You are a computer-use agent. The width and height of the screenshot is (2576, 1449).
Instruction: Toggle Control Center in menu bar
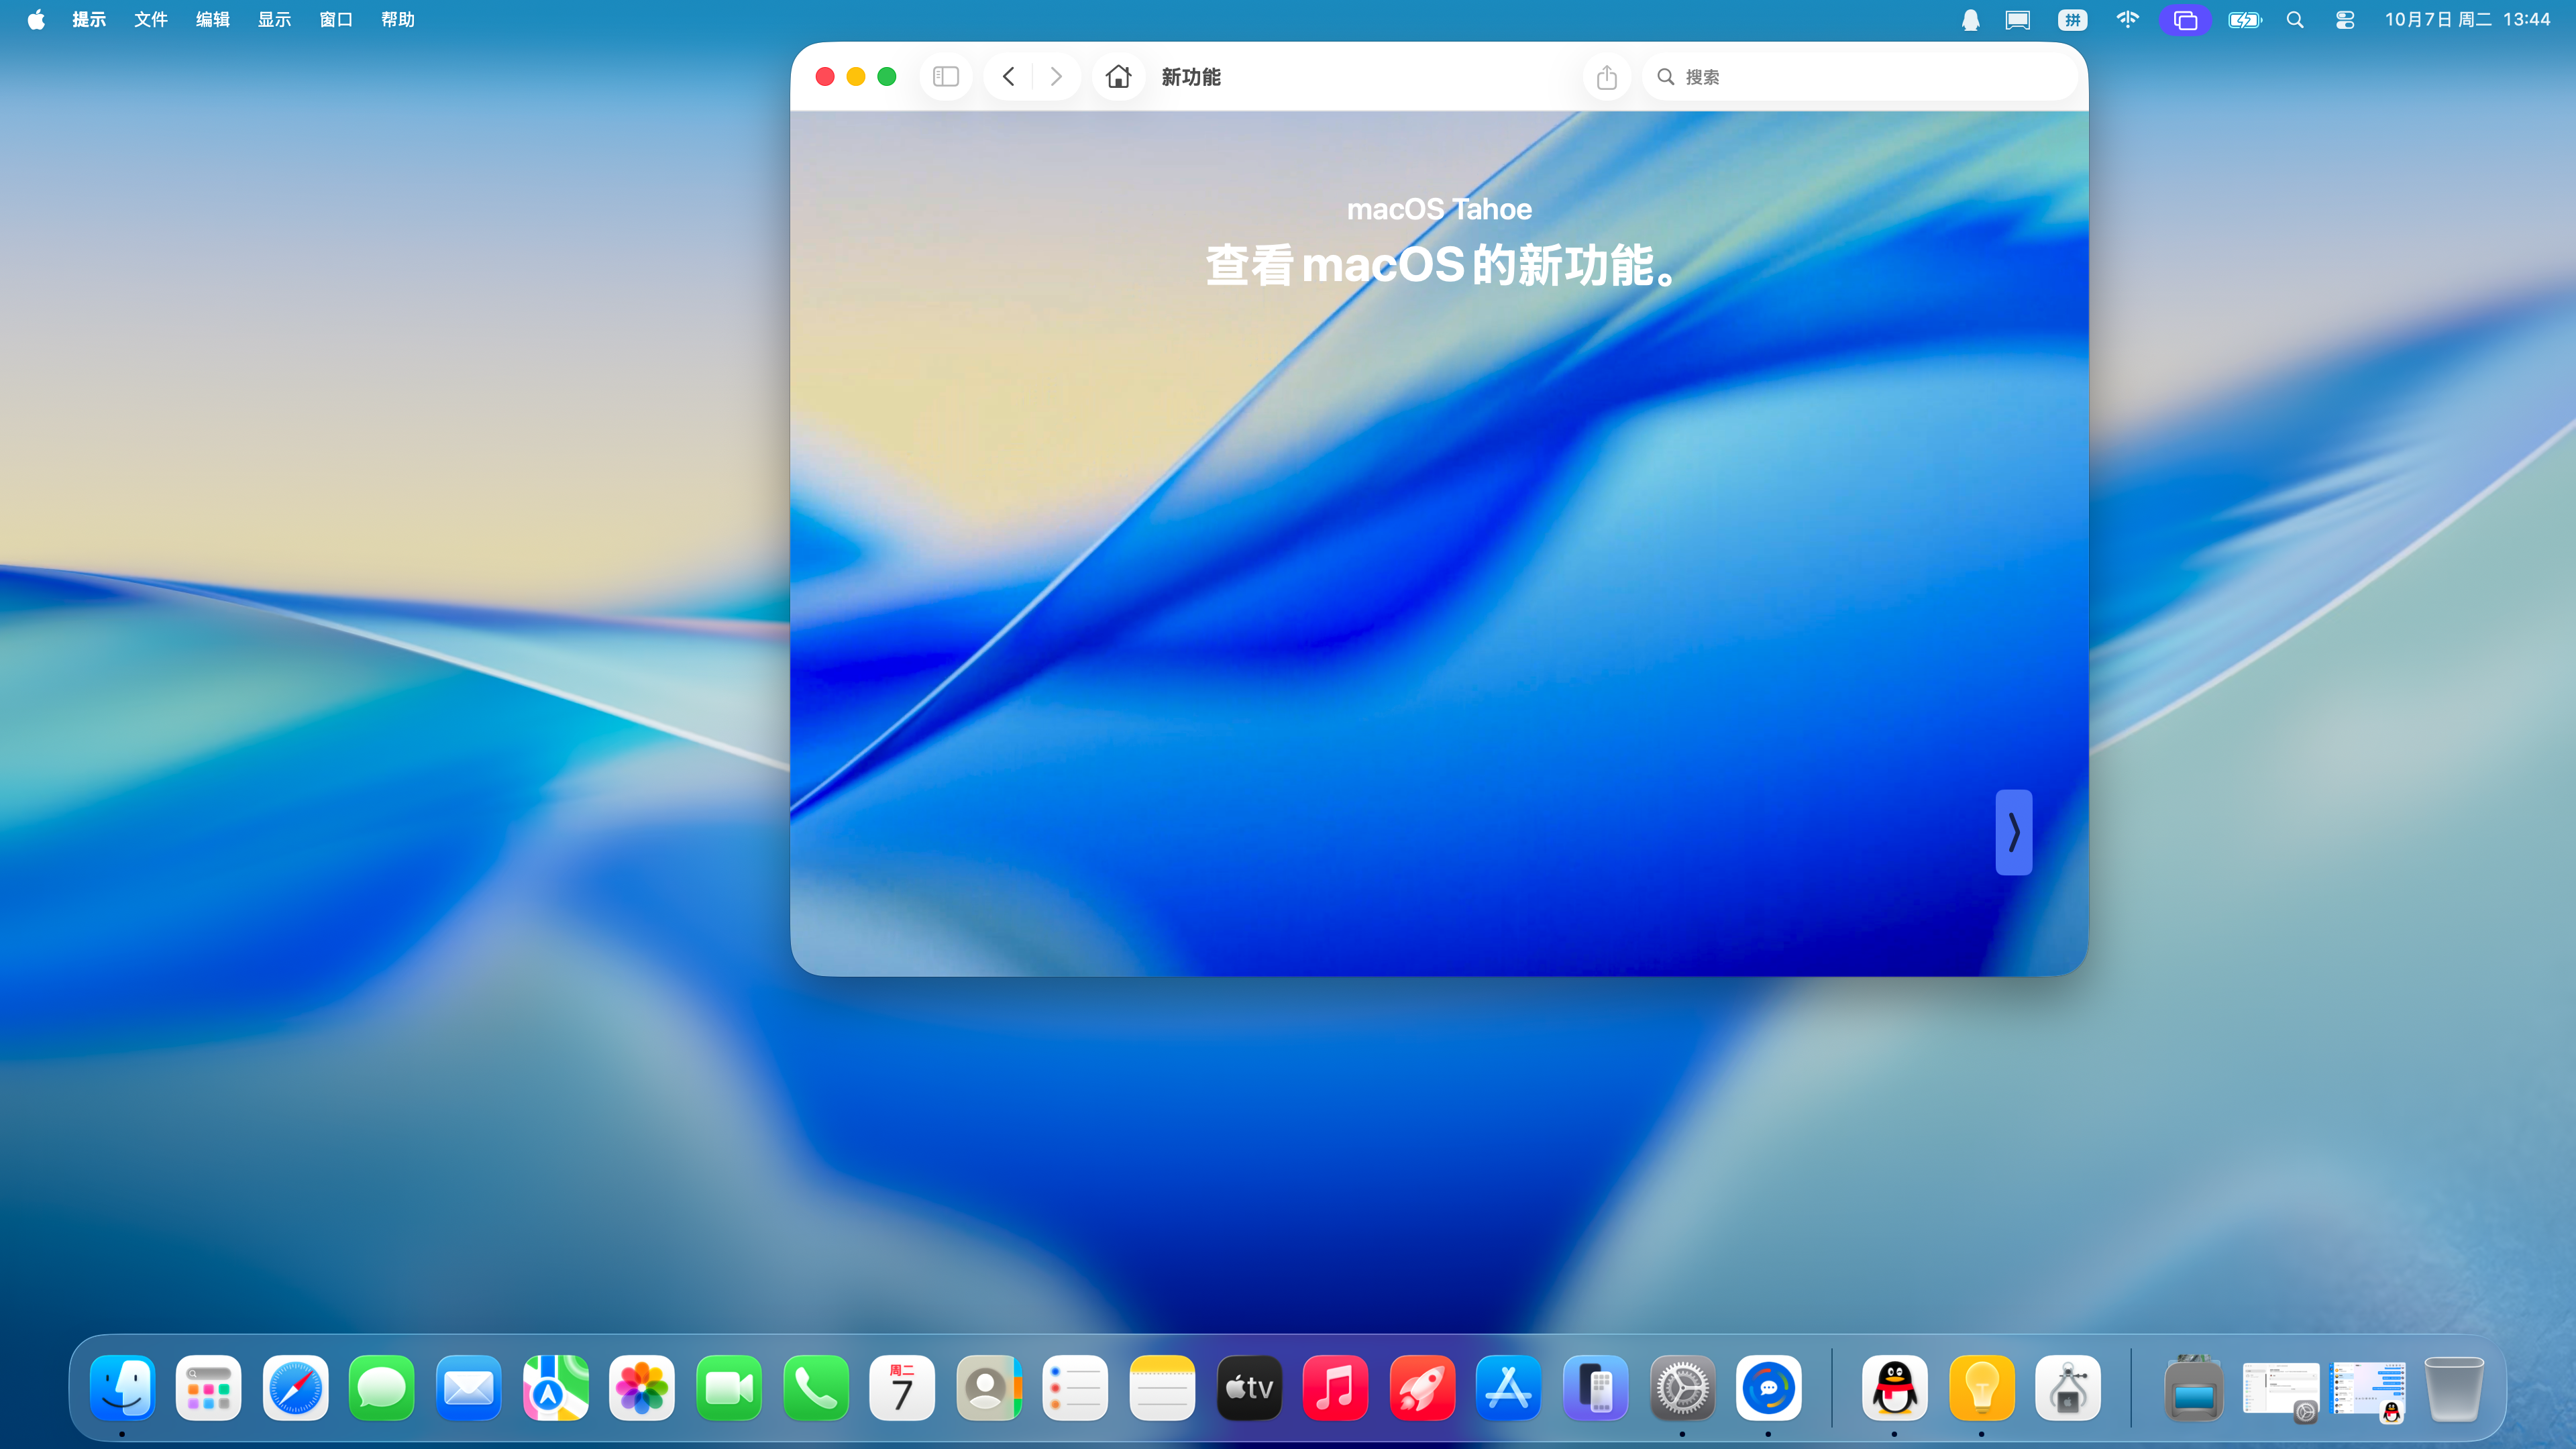click(2344, 20)
